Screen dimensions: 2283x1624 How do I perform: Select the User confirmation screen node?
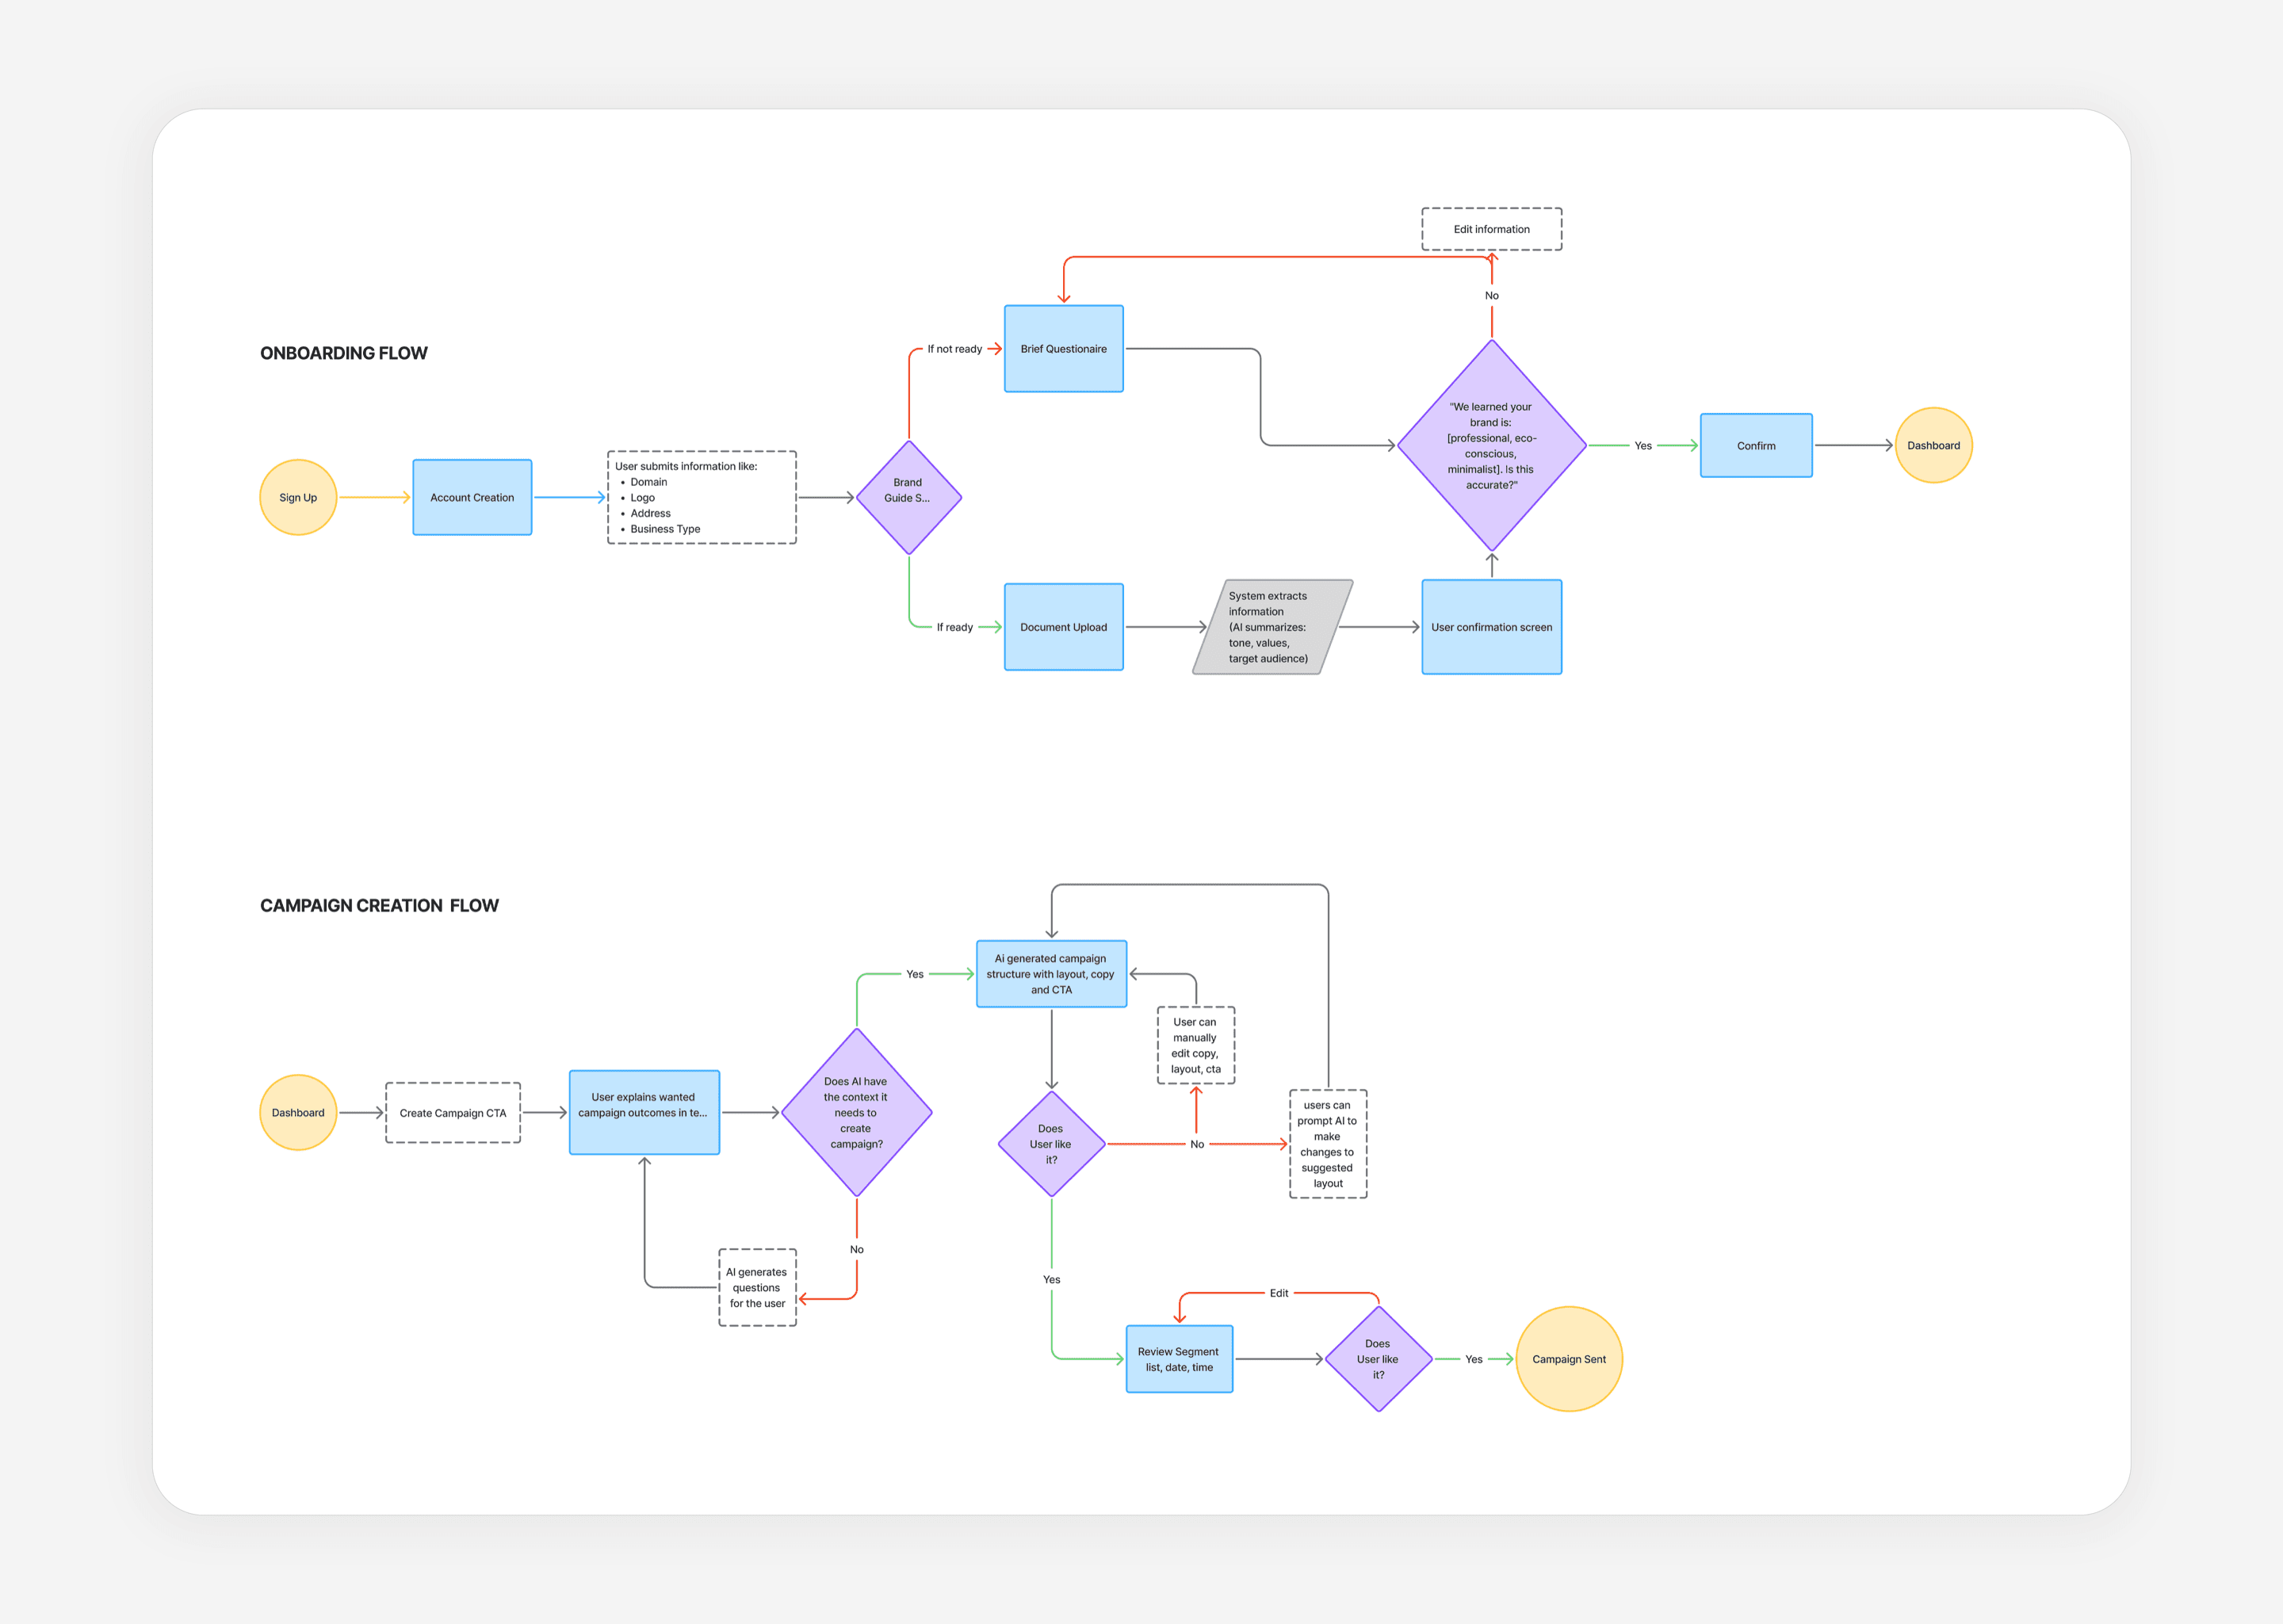[x=1491, y=627]
